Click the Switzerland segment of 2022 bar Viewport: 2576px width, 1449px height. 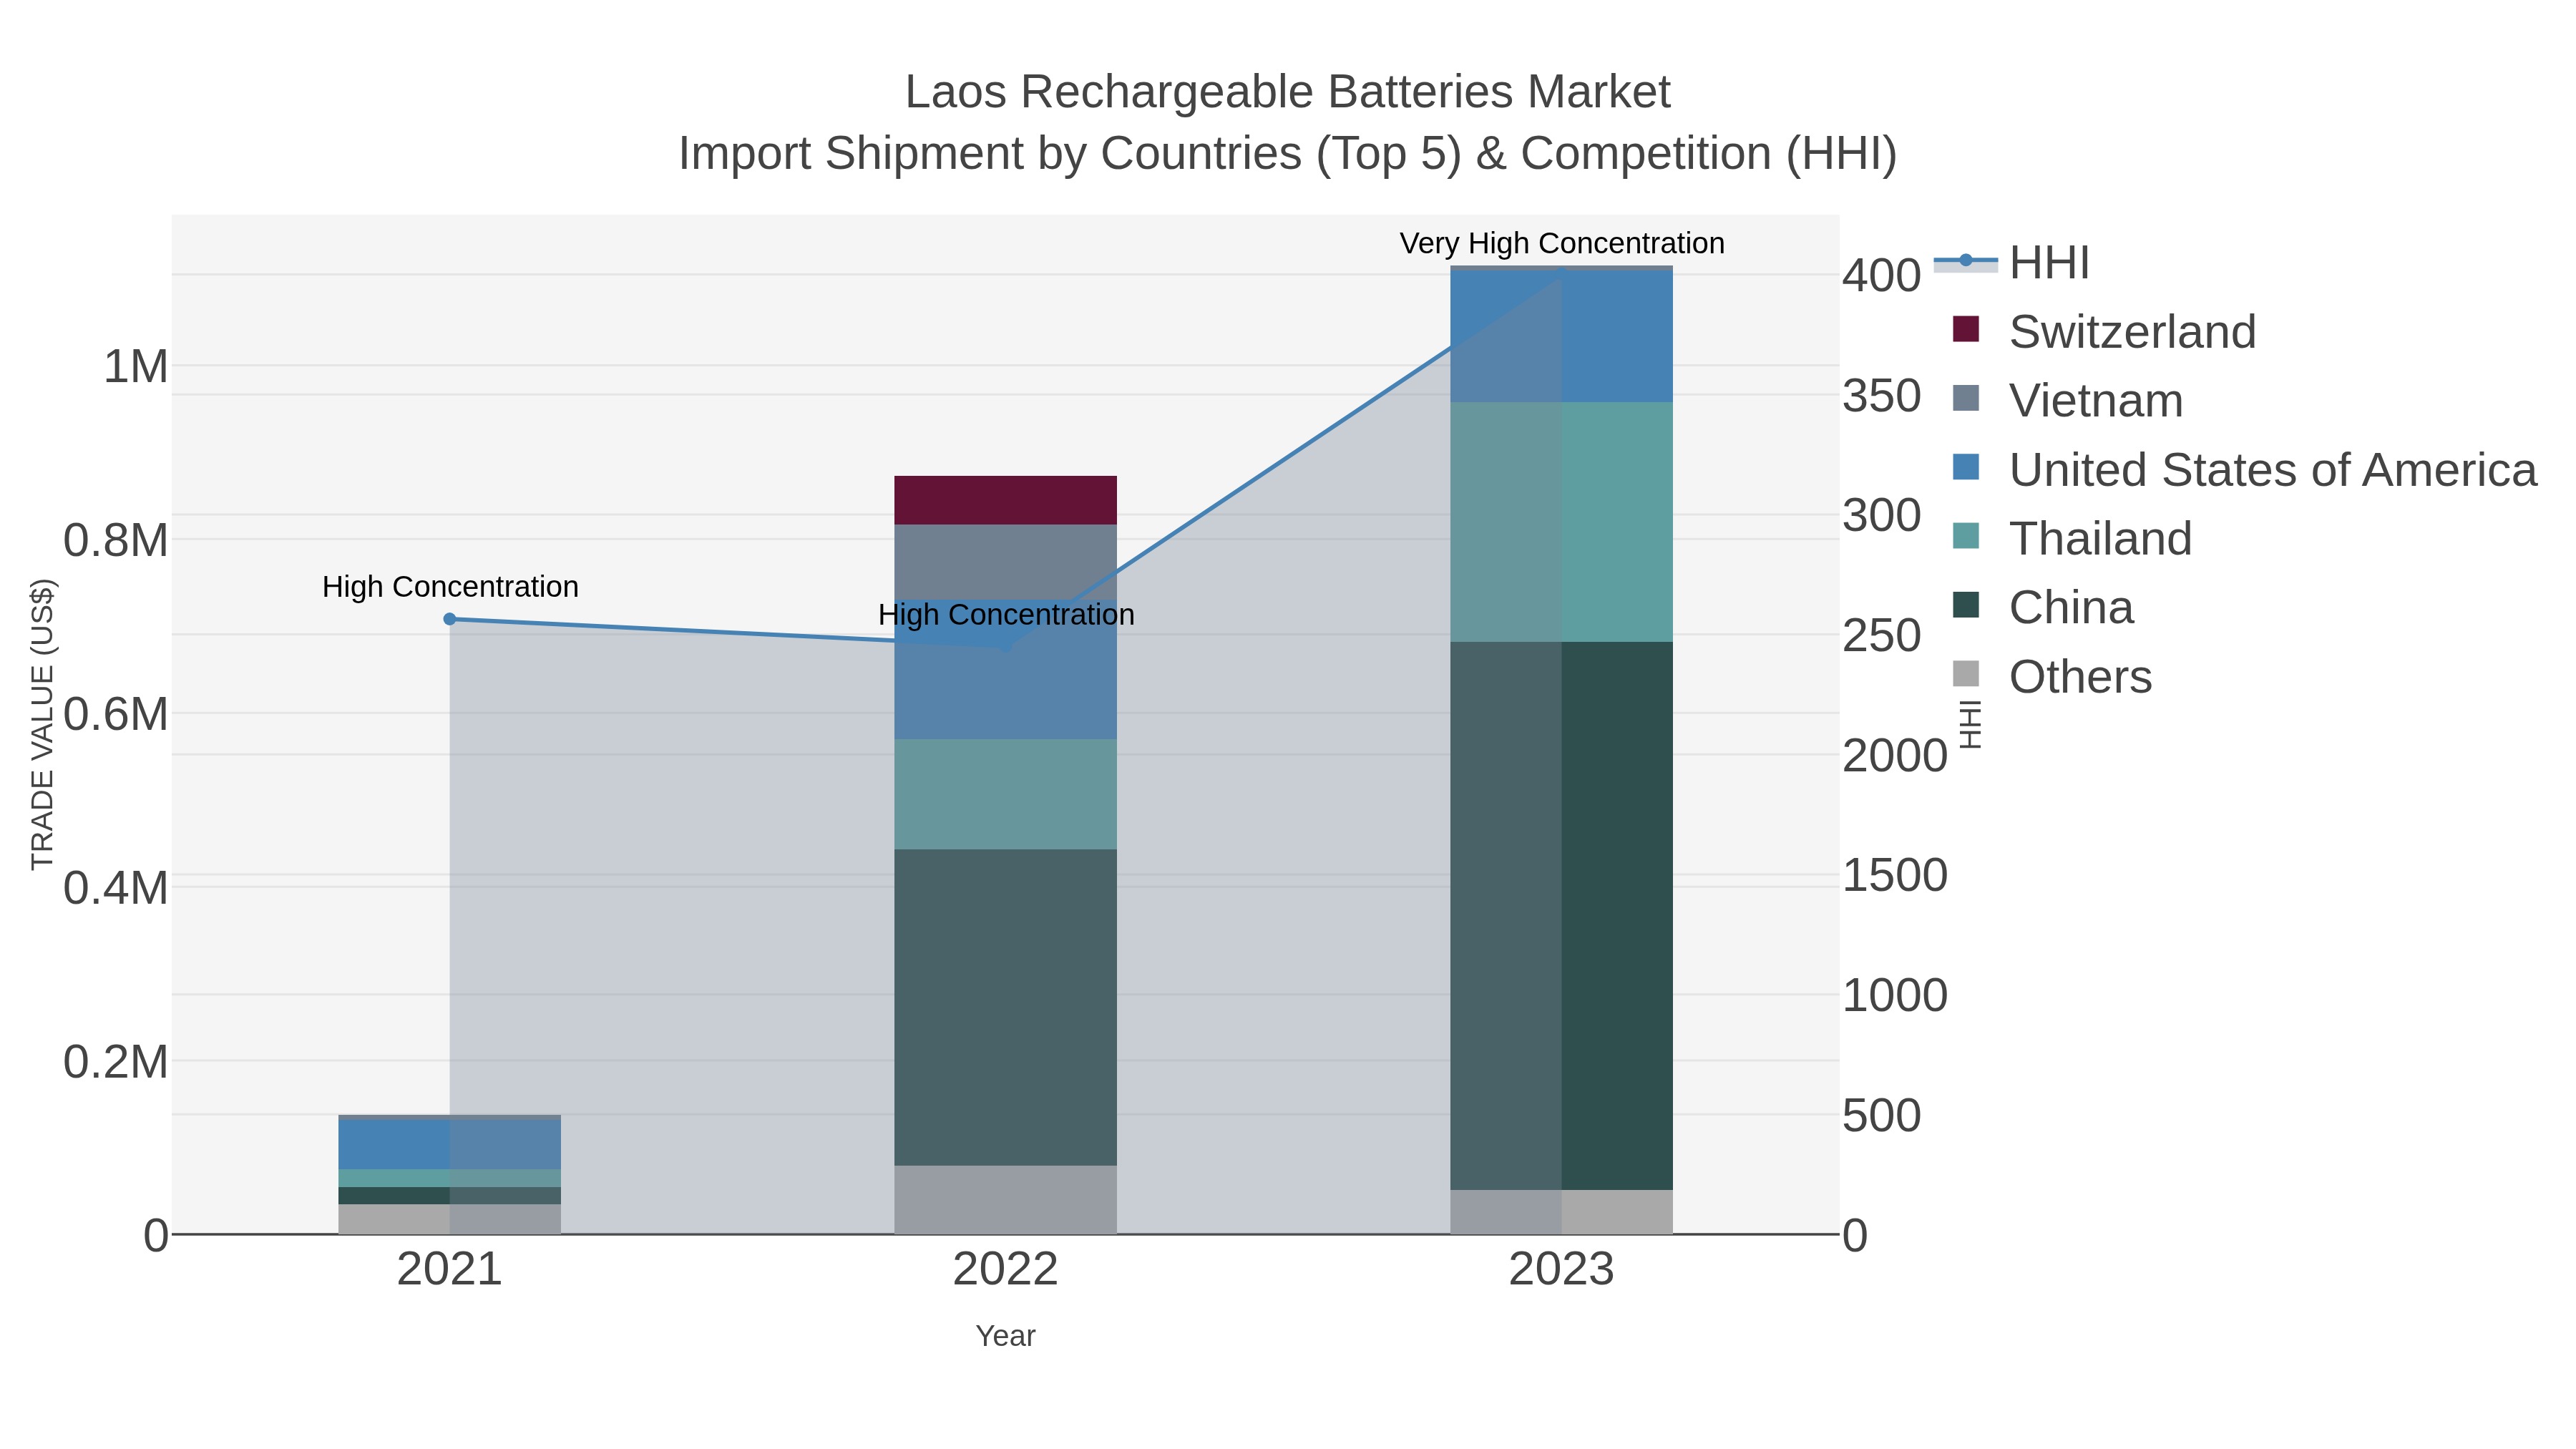(1005, 500)
